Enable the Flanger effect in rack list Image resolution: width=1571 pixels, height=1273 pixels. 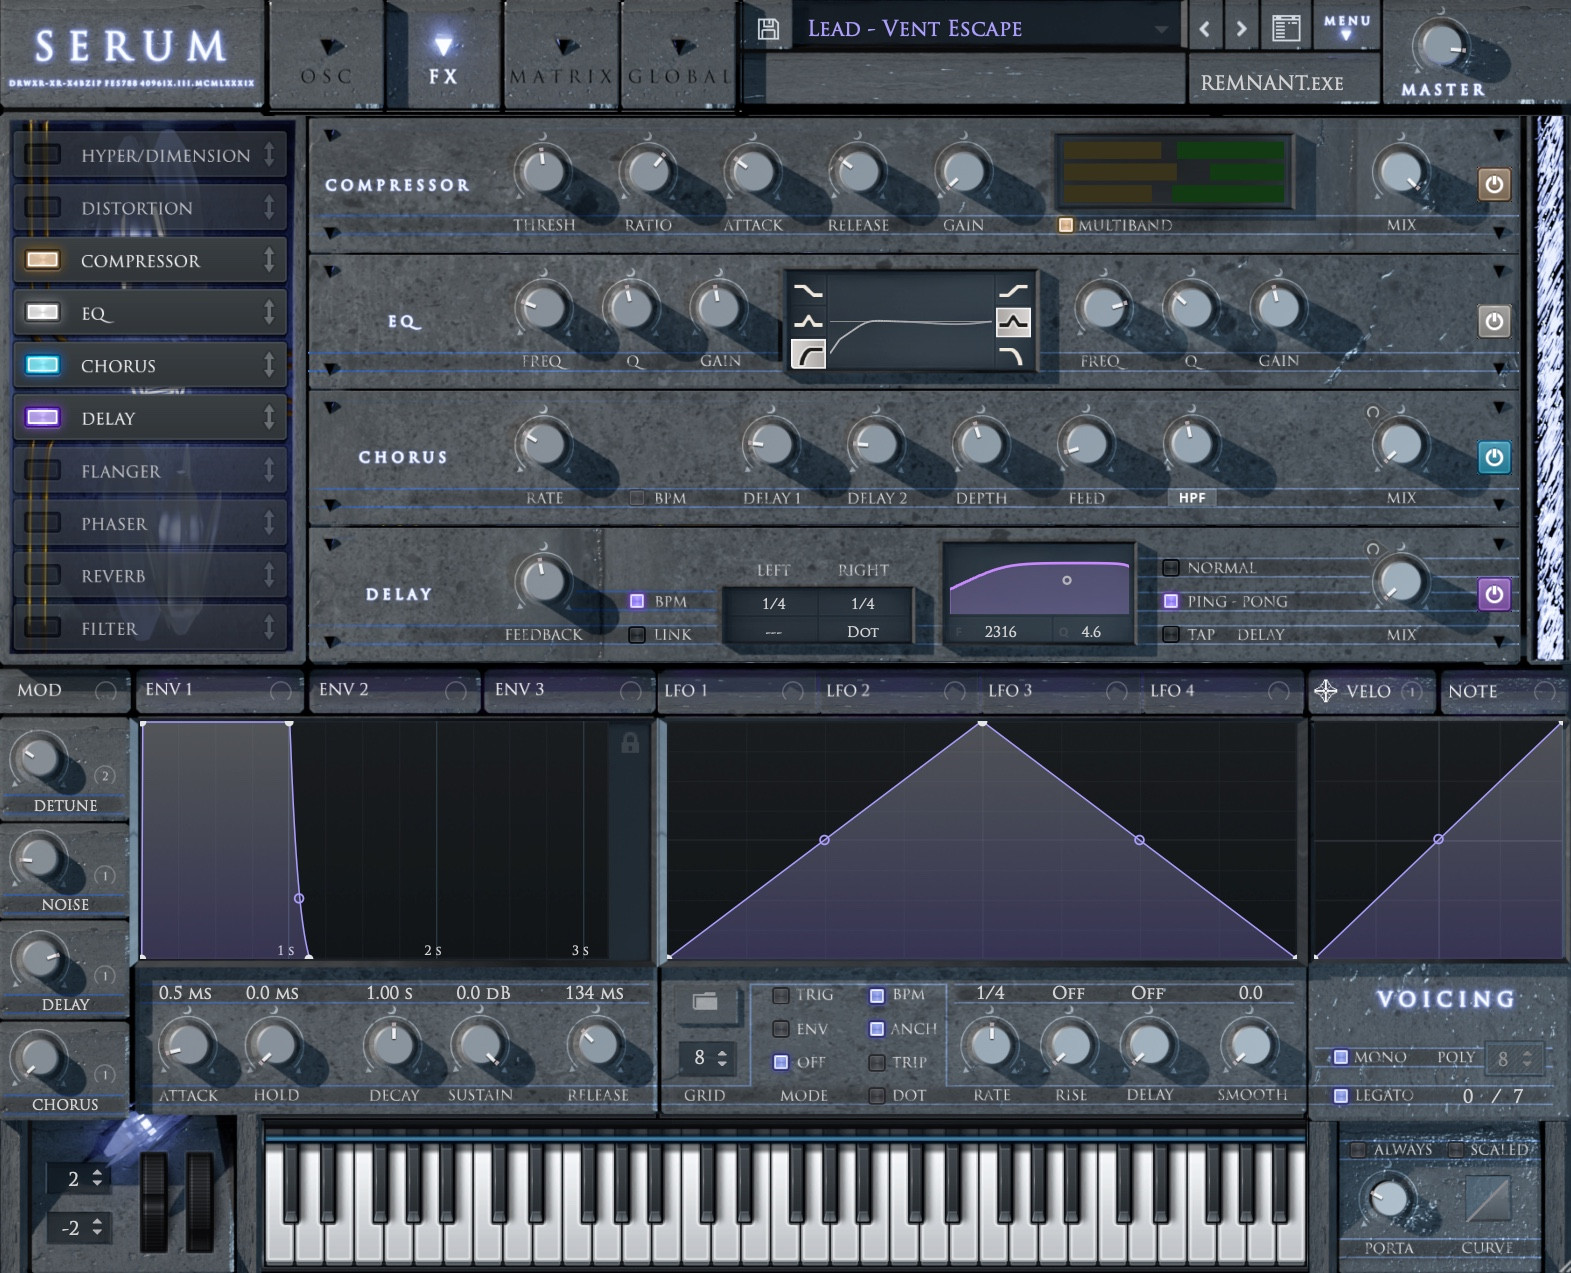(42, 470)
